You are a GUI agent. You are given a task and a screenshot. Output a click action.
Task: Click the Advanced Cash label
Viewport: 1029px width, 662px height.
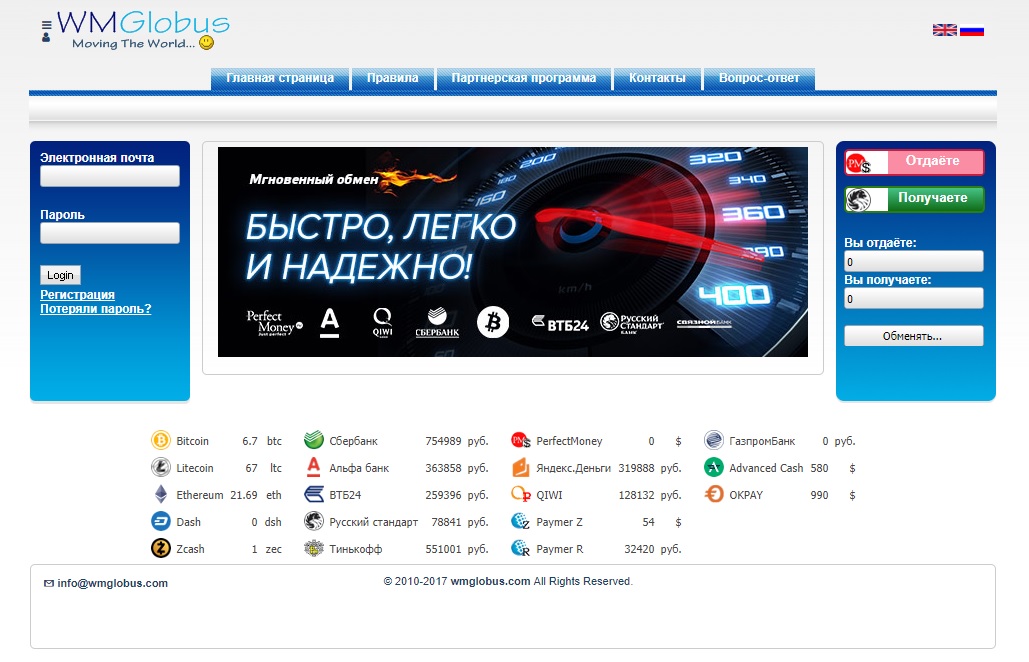766,468
